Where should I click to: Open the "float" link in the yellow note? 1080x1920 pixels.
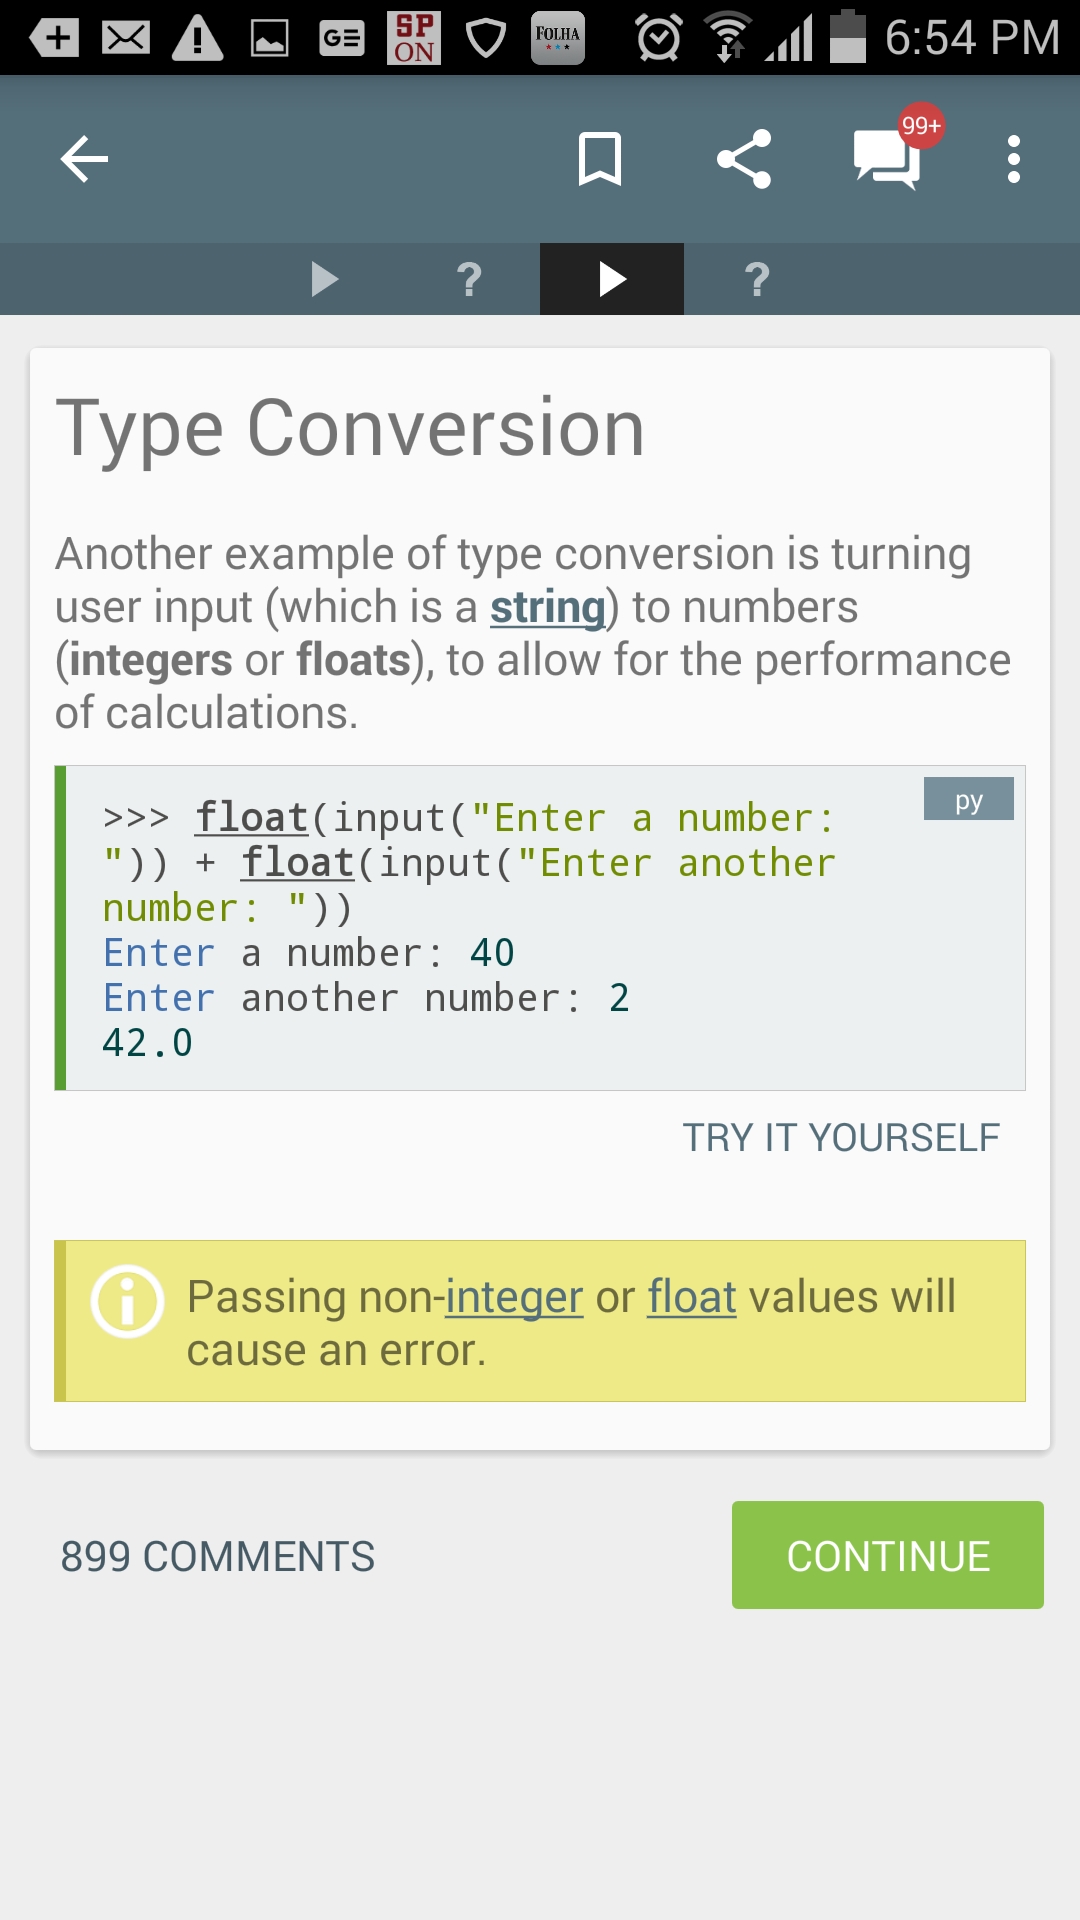click(692, 1298)
